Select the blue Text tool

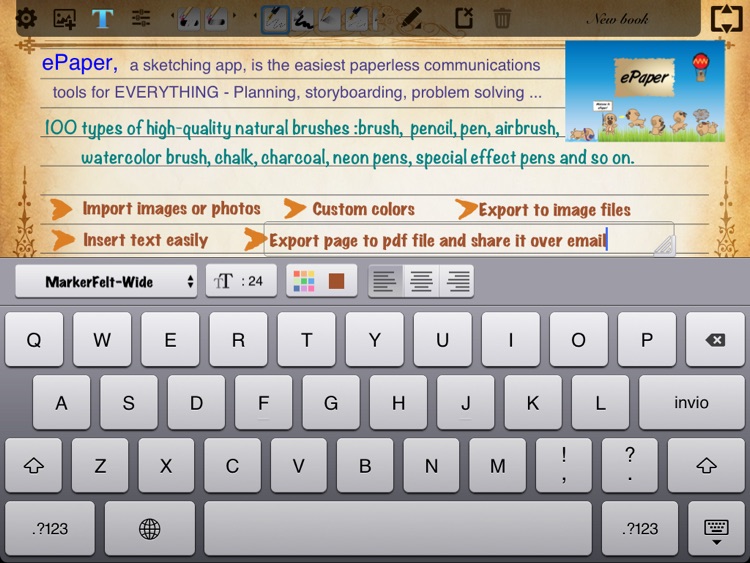(102, 19)
